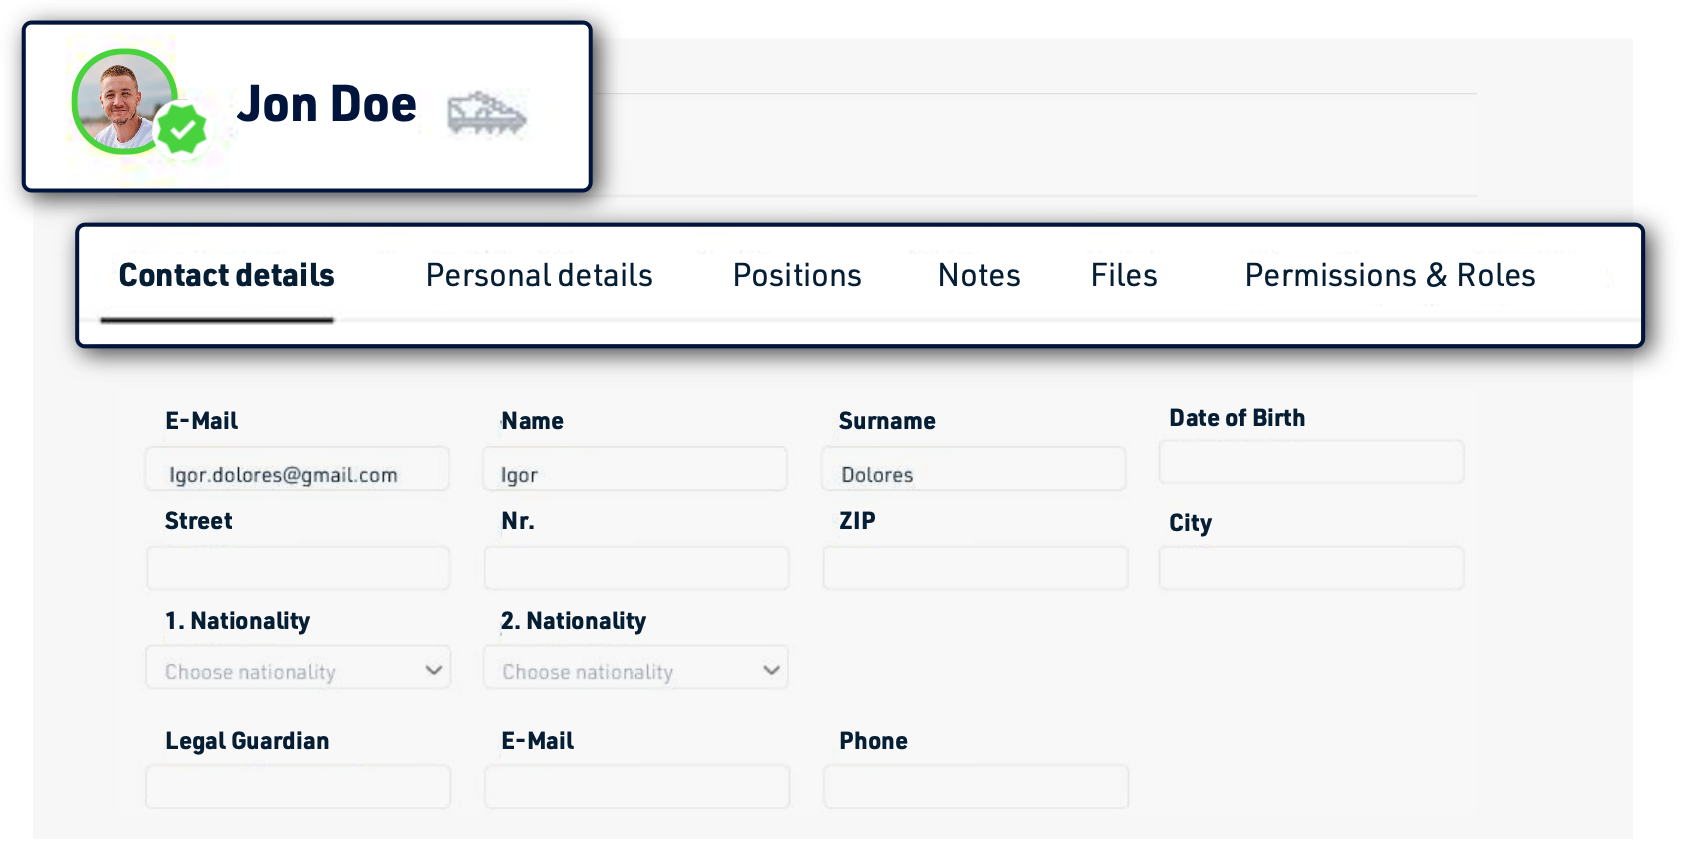Select the Files tab
This screenshot has height=841, width=1681.
tap(1123, 276)
